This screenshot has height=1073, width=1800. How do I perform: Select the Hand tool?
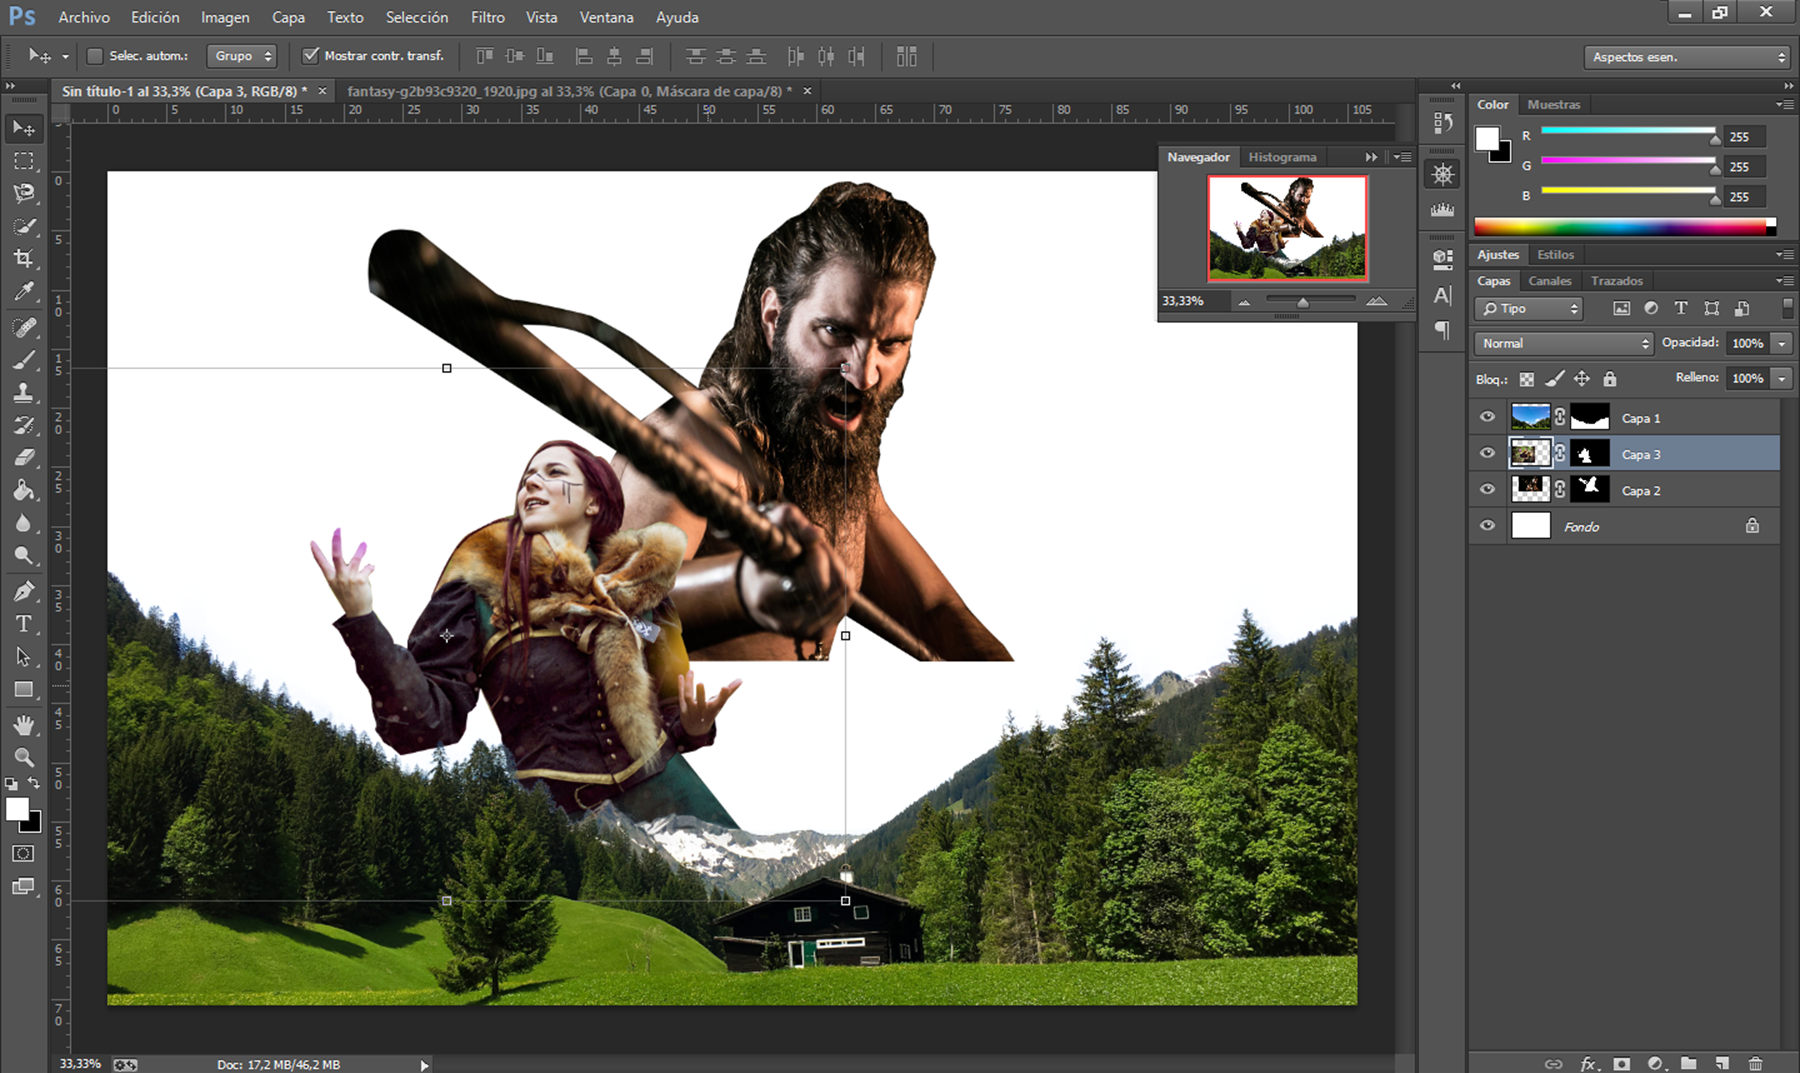(24, 725)
